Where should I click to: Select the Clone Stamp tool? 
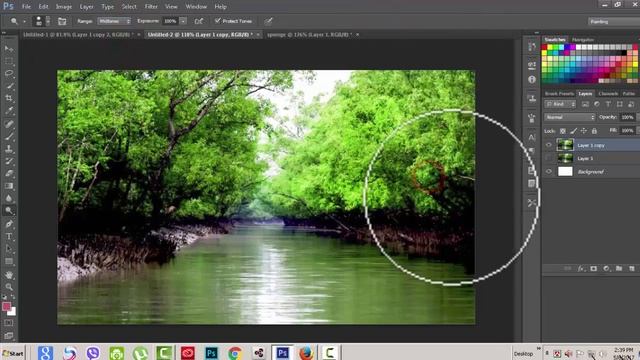pyautogui.click(x=9, y=149)
